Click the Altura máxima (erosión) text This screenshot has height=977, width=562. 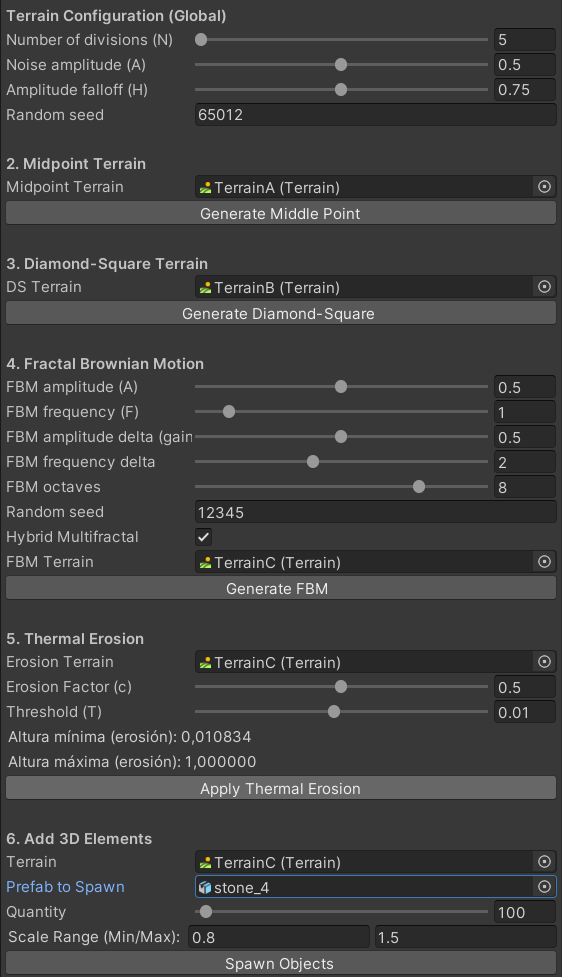132,761
